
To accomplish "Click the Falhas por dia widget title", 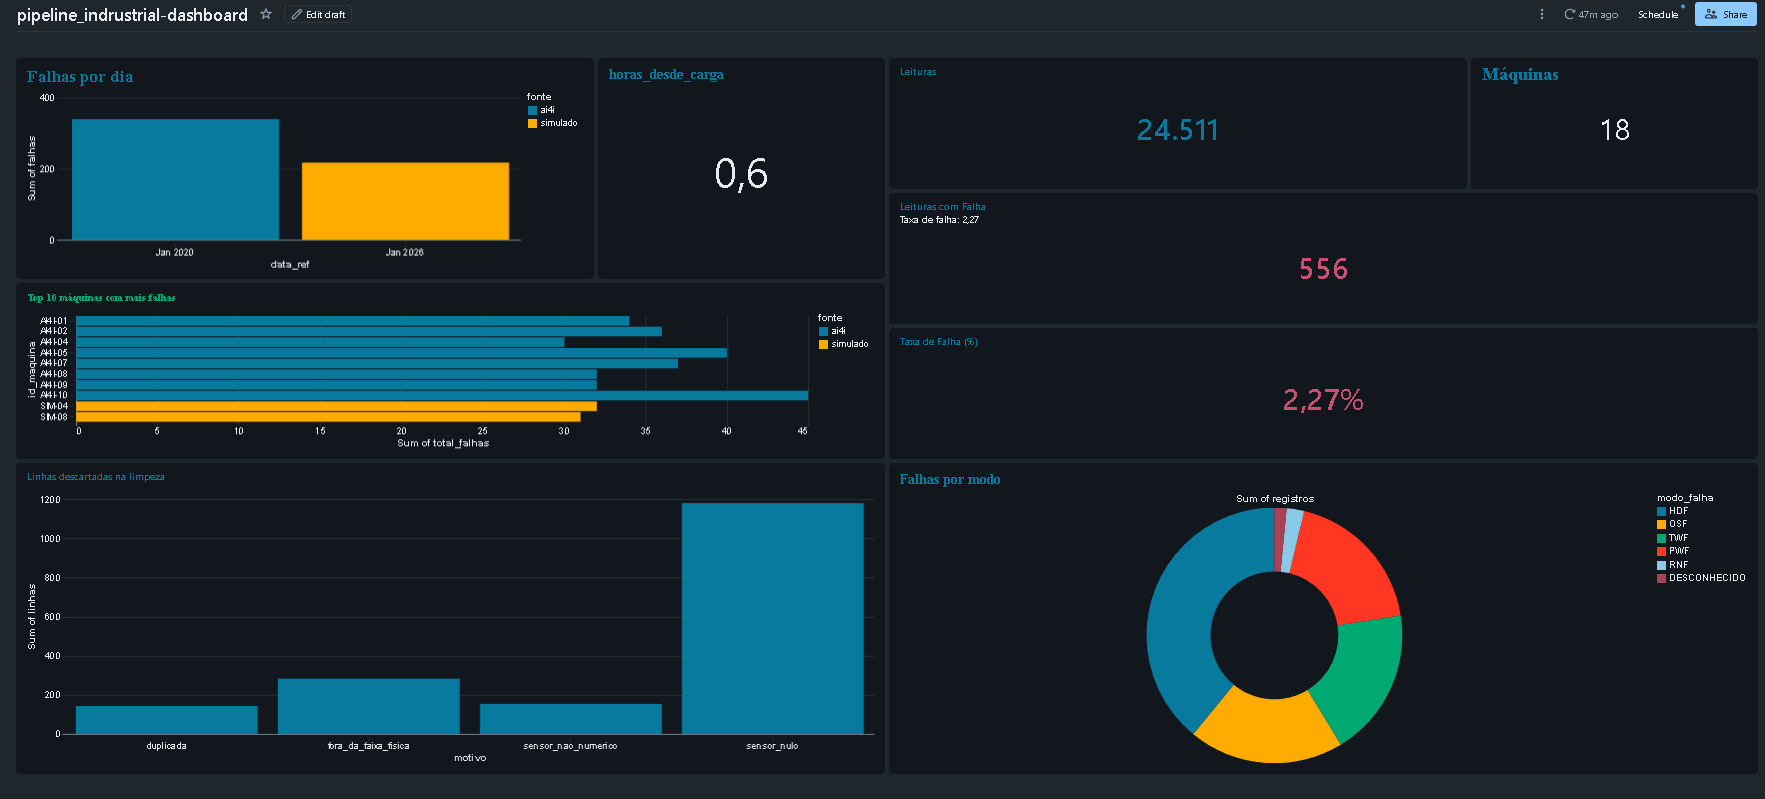I will [x=80, y=77].
